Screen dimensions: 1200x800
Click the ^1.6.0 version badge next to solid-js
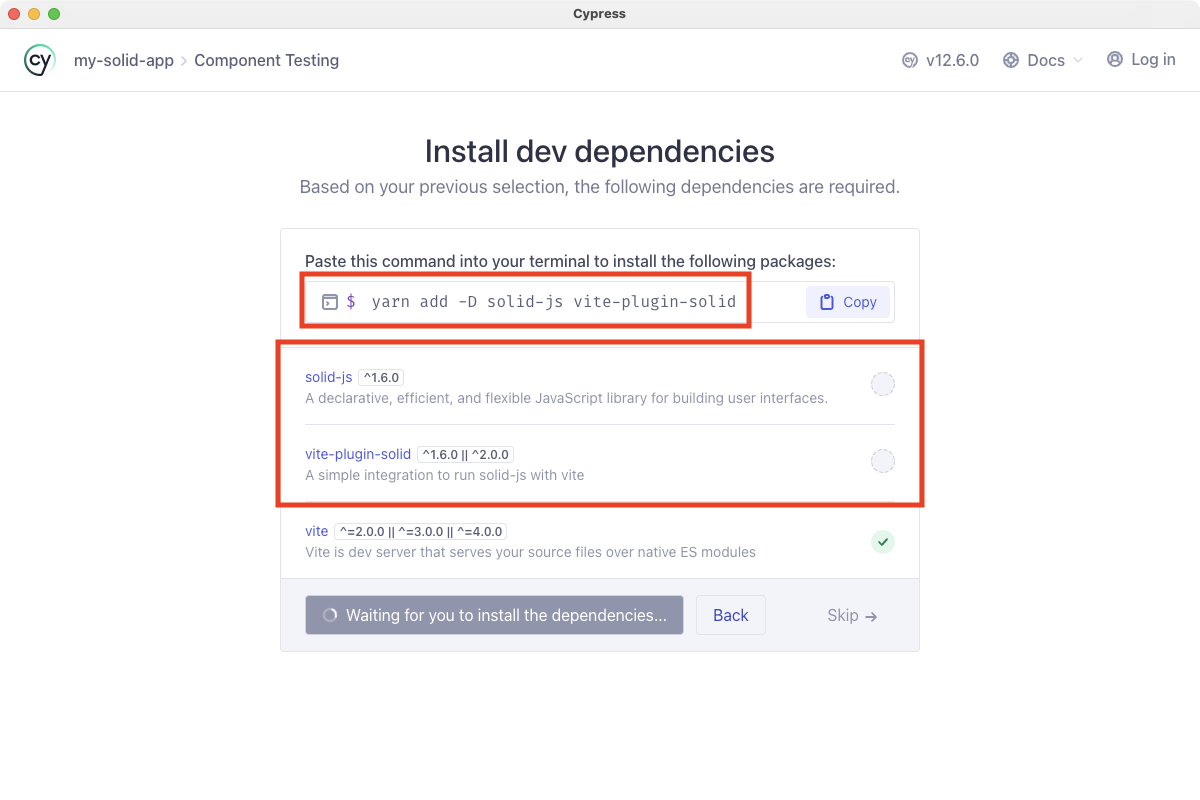click(x=380, y=377)
